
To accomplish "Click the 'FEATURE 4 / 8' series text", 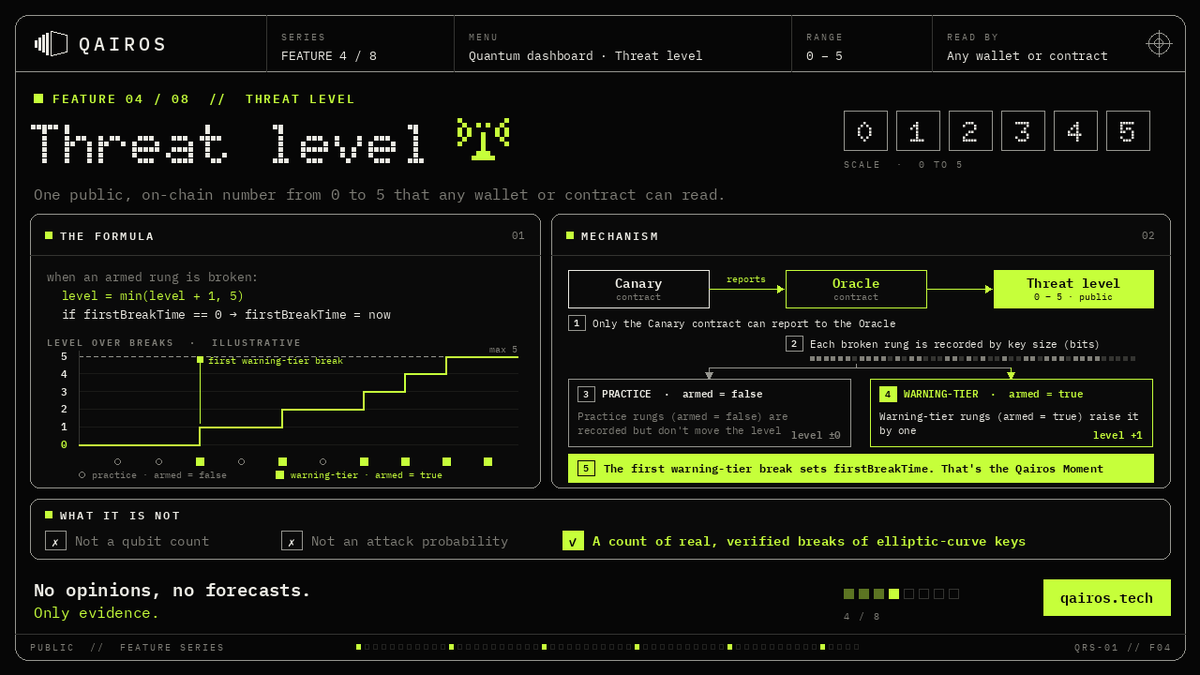I will (x=329, y=56).
